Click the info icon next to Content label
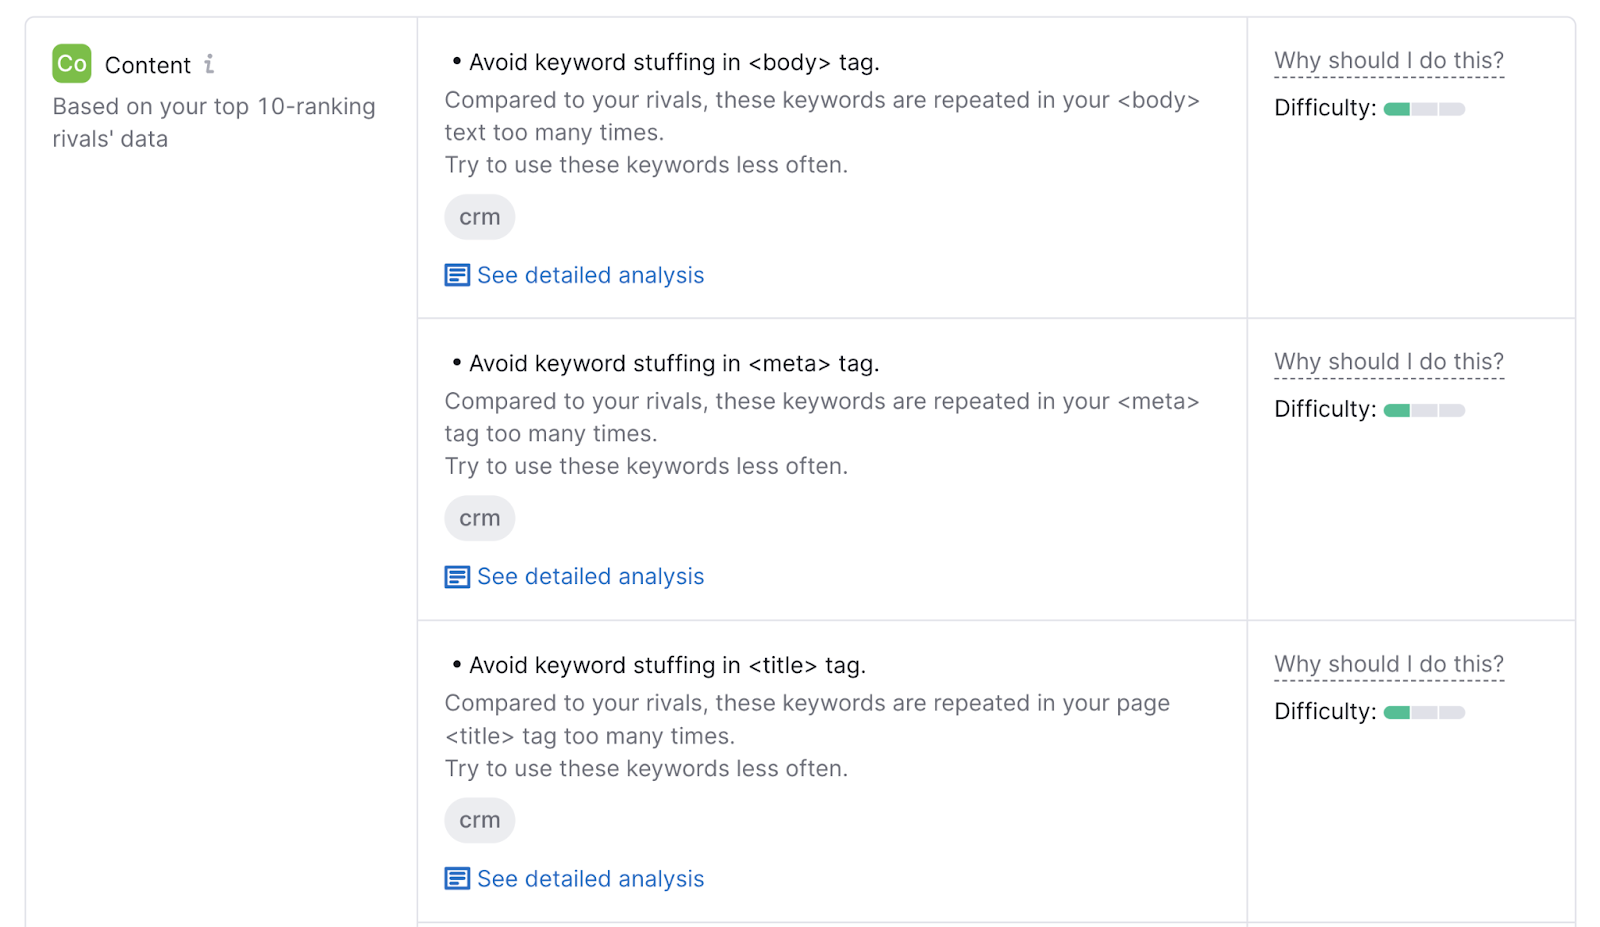Viewport: 1600px width, 927px height. (209, 64)
